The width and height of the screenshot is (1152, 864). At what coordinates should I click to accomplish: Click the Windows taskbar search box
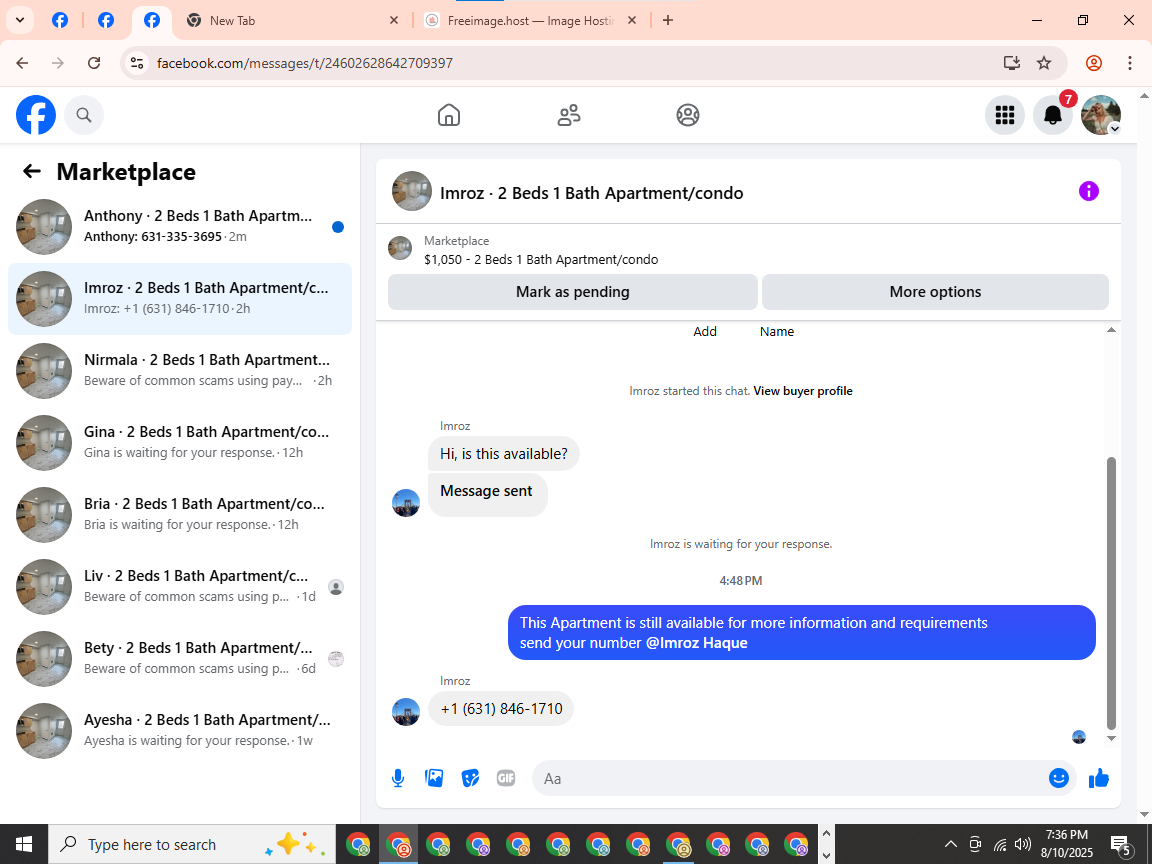tap(192, 844)
